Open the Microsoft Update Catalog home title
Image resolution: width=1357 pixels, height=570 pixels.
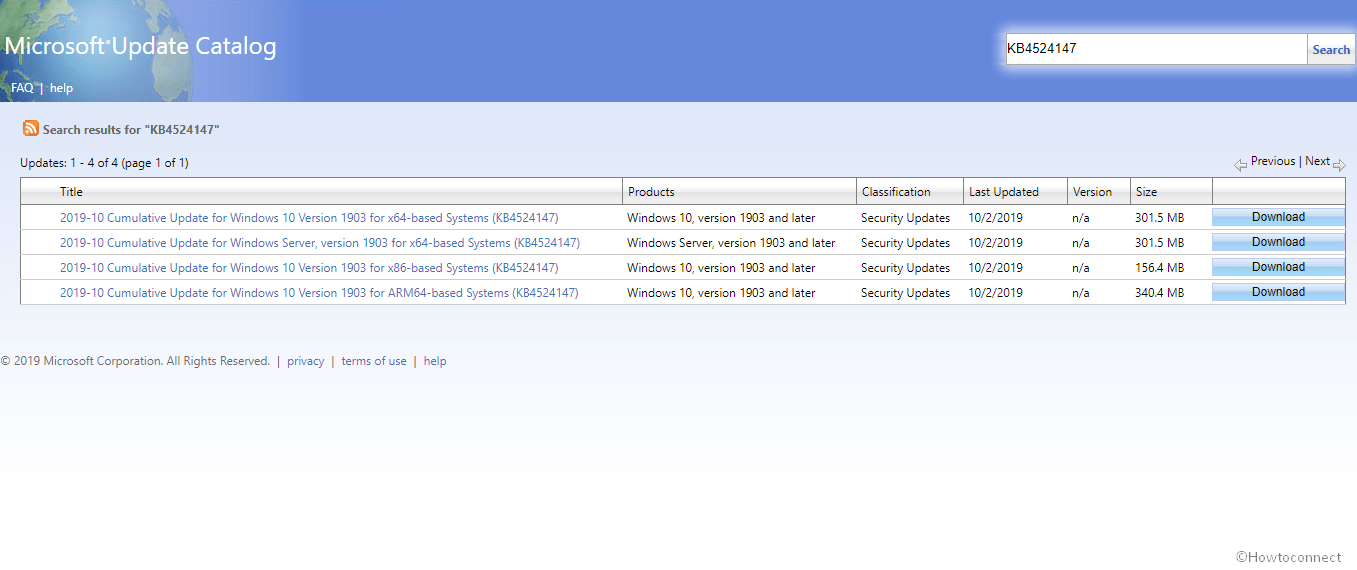(x=141, y=46)
